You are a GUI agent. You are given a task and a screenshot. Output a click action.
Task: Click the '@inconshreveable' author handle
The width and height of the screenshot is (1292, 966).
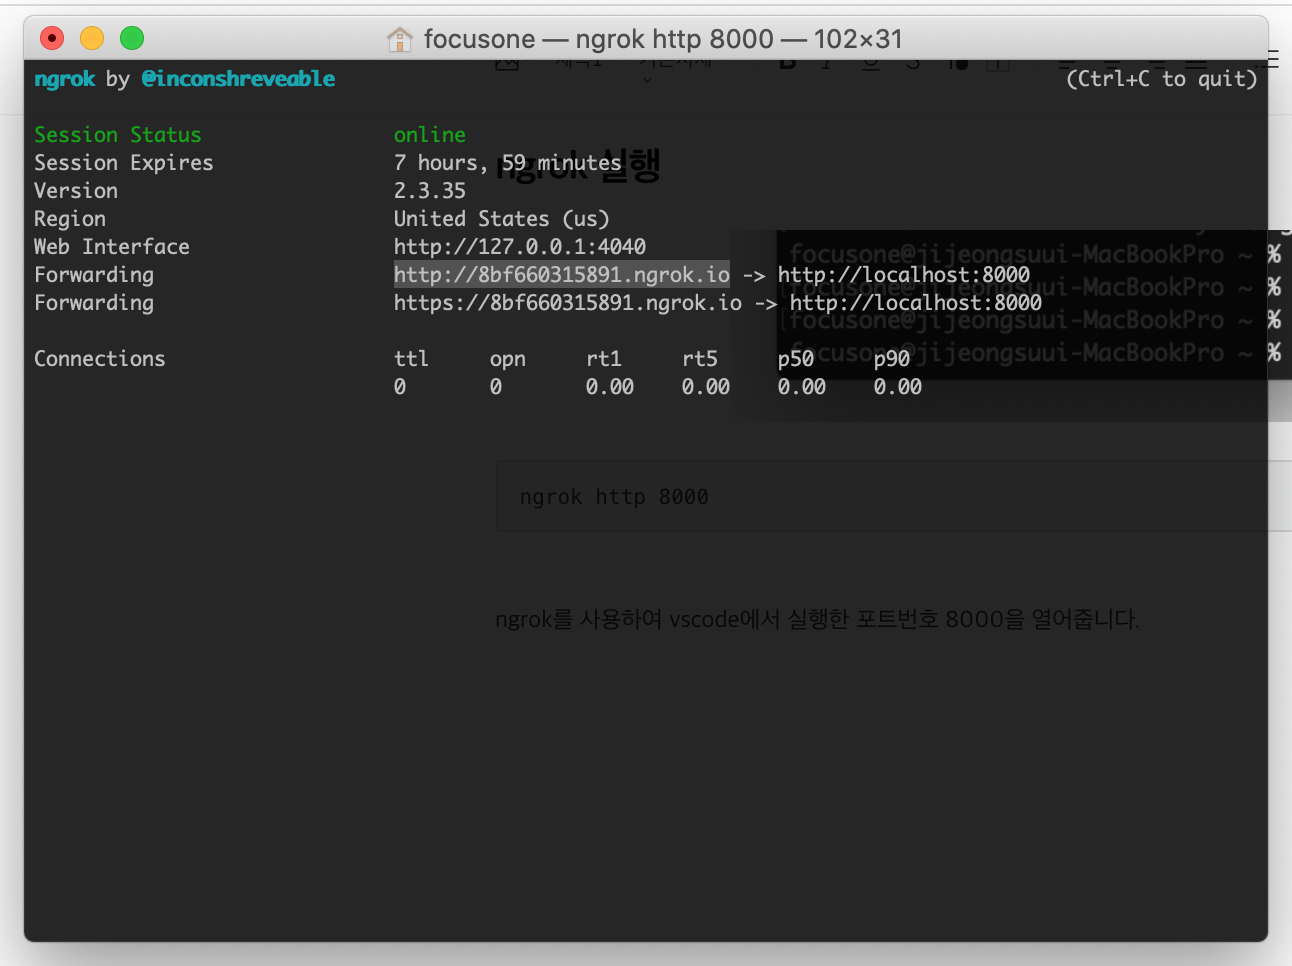(x=238, y=79)
